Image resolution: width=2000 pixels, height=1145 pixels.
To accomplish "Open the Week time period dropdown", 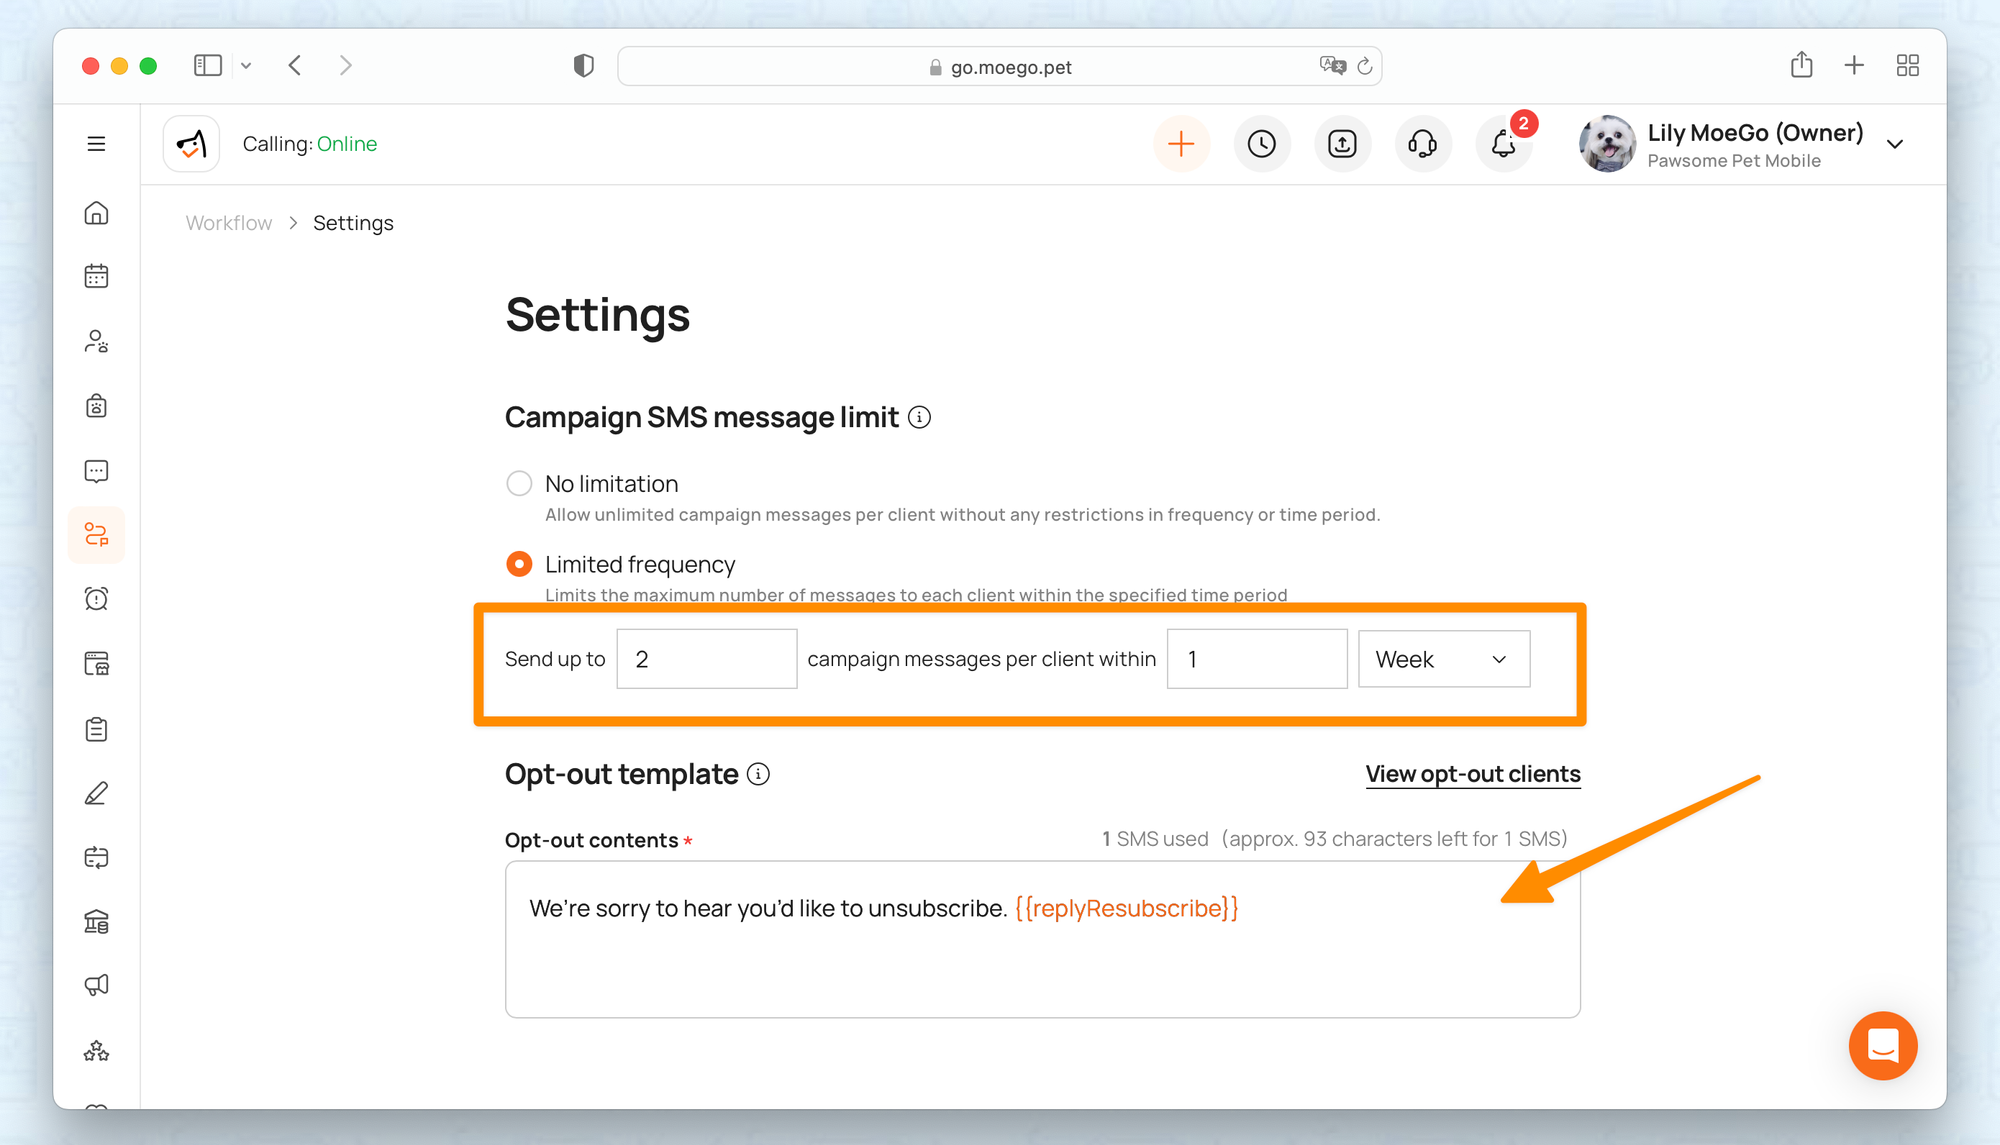I will (x=1443, y=659).
